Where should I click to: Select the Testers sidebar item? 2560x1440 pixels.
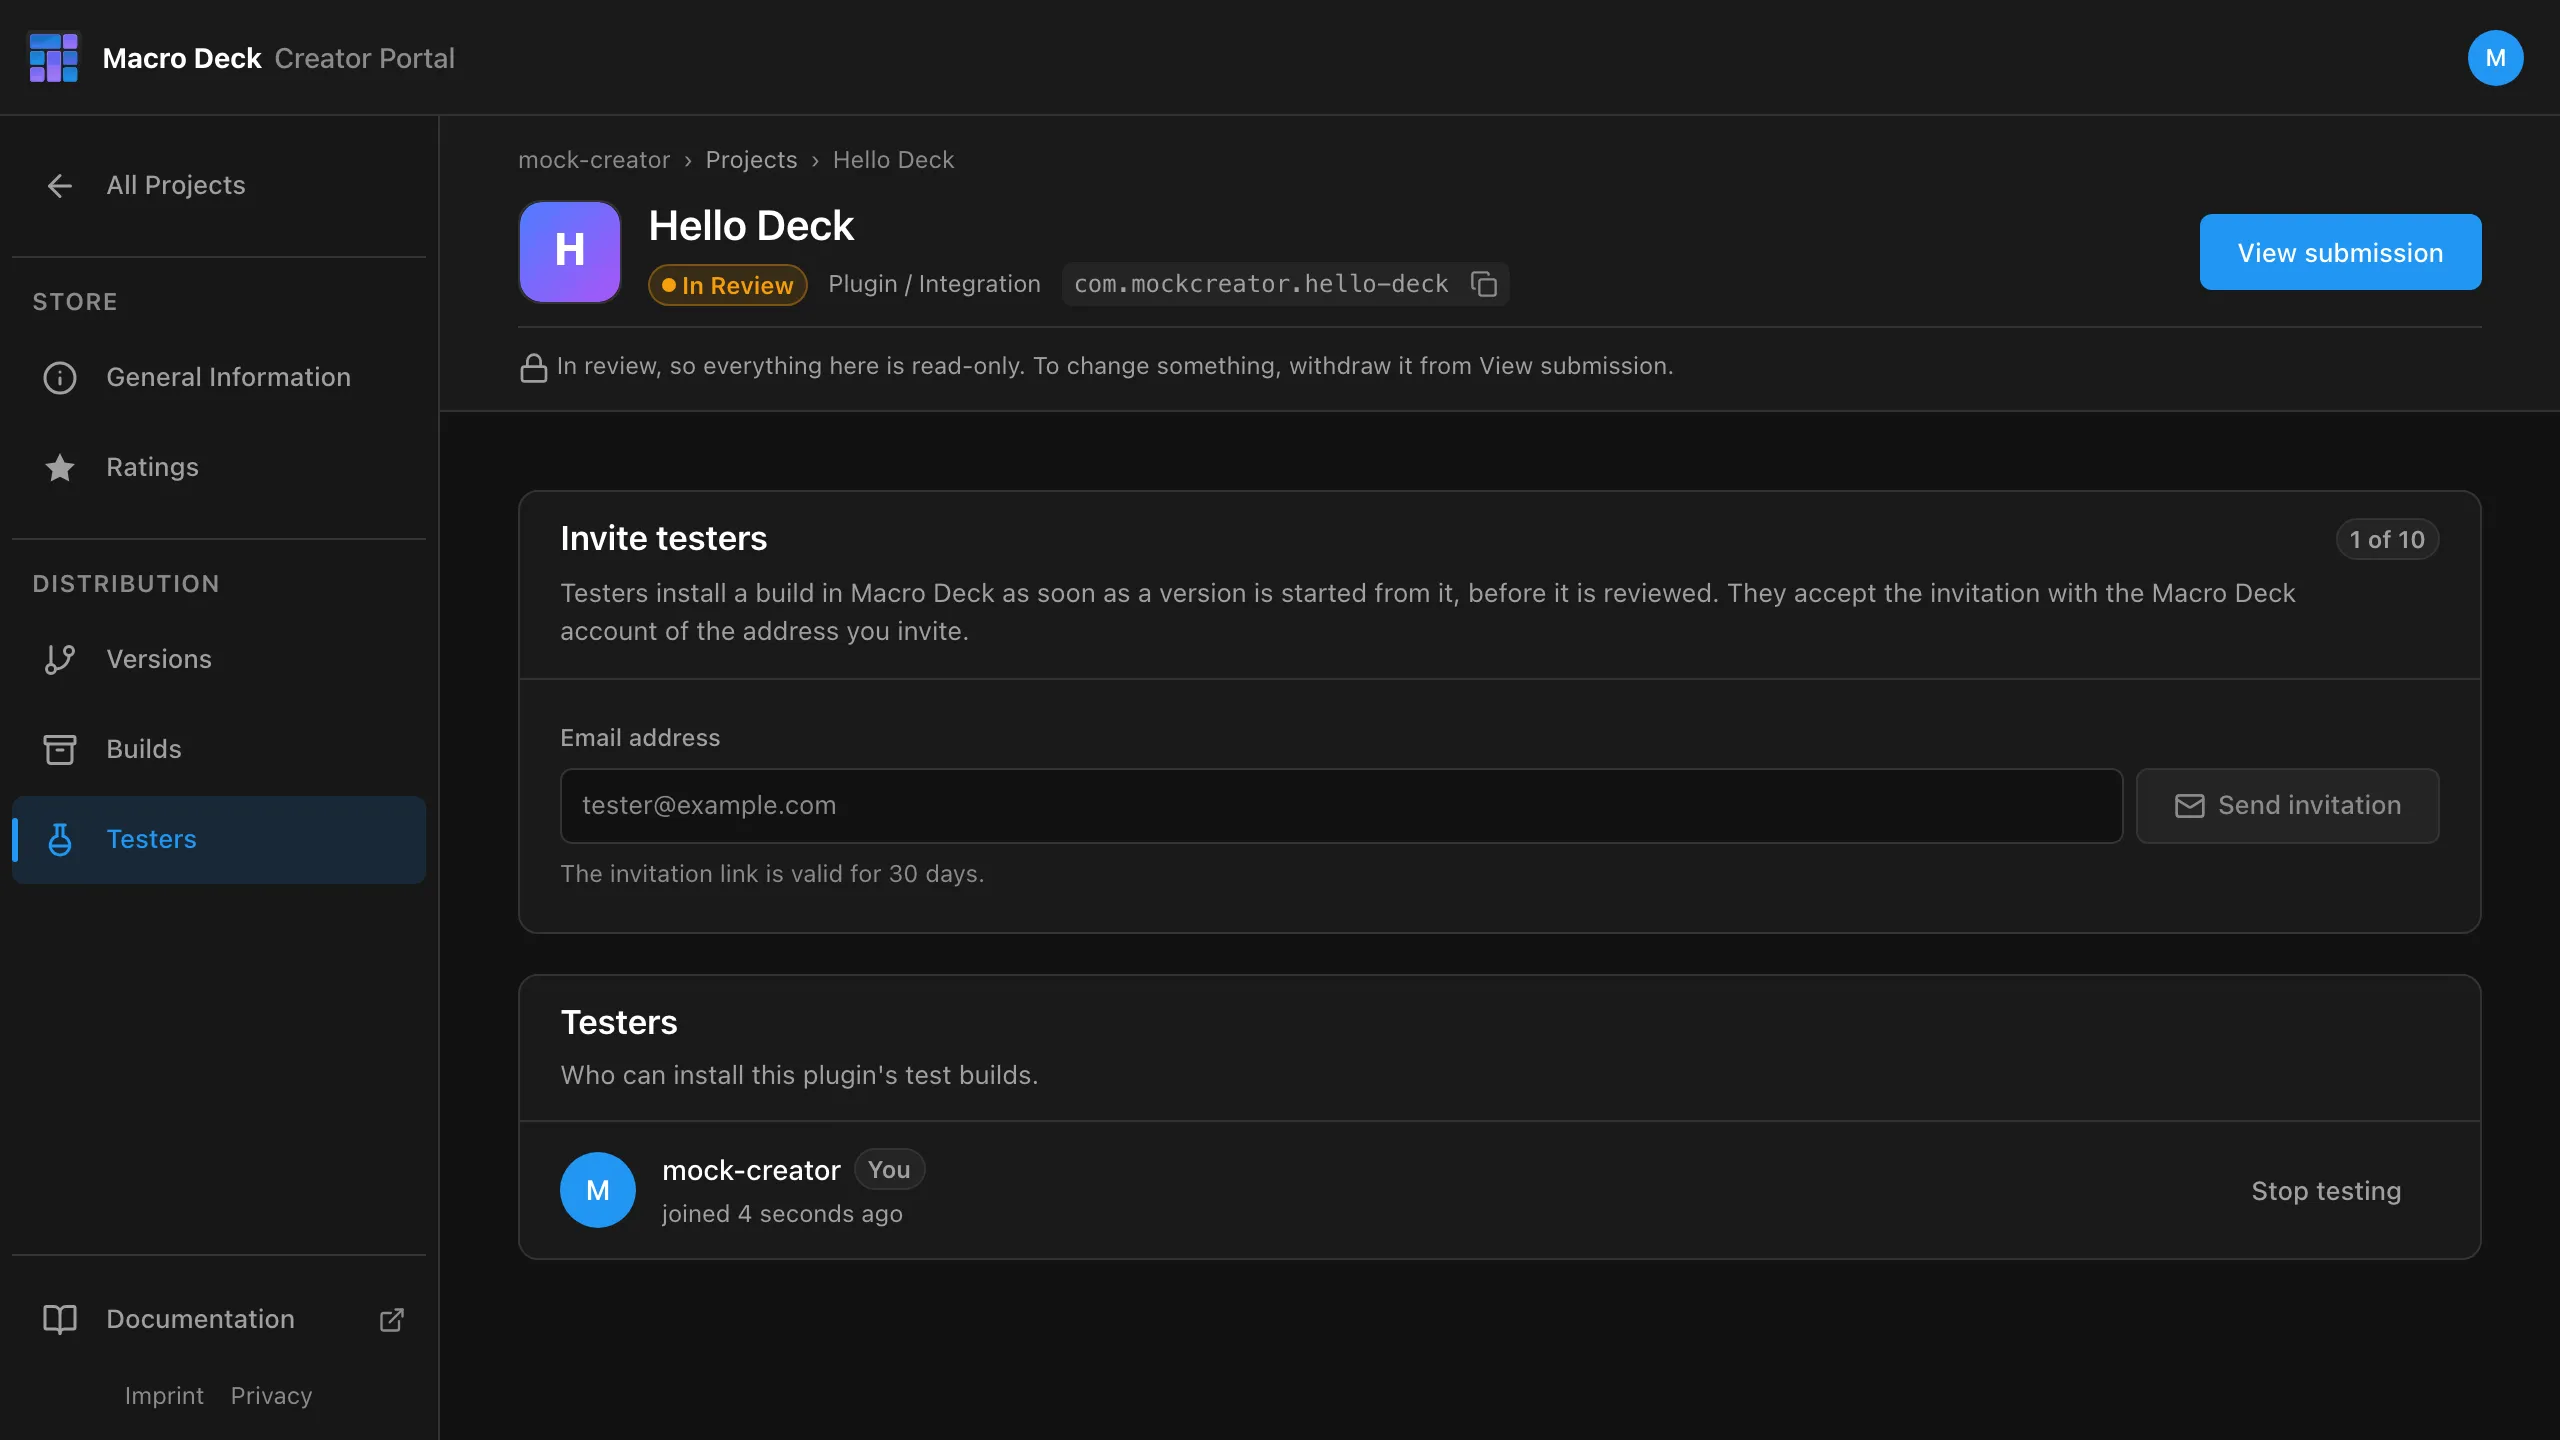coord(219,839)
